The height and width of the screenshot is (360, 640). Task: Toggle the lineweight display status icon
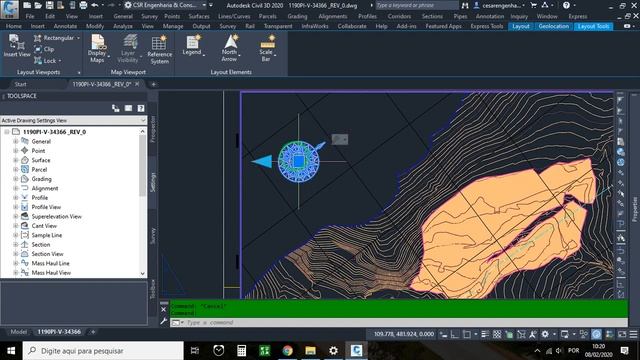pos(485,334)
